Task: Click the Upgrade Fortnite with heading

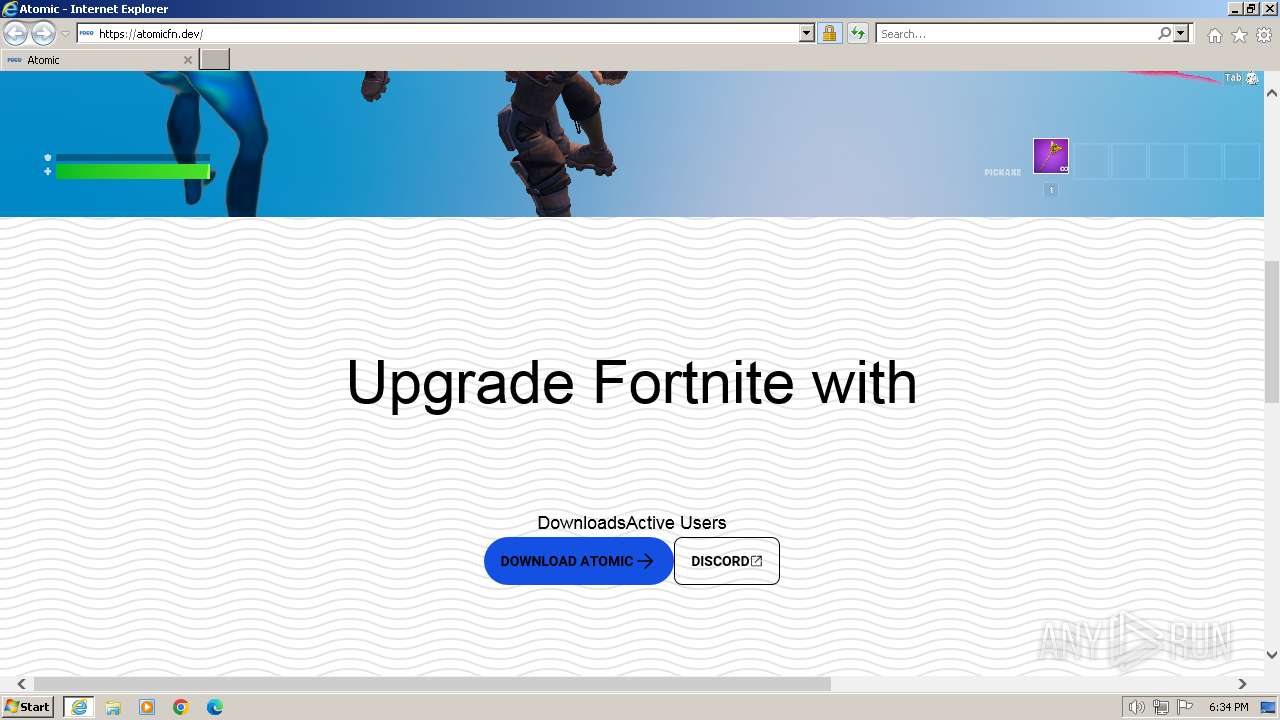Action: click(631, 382)
